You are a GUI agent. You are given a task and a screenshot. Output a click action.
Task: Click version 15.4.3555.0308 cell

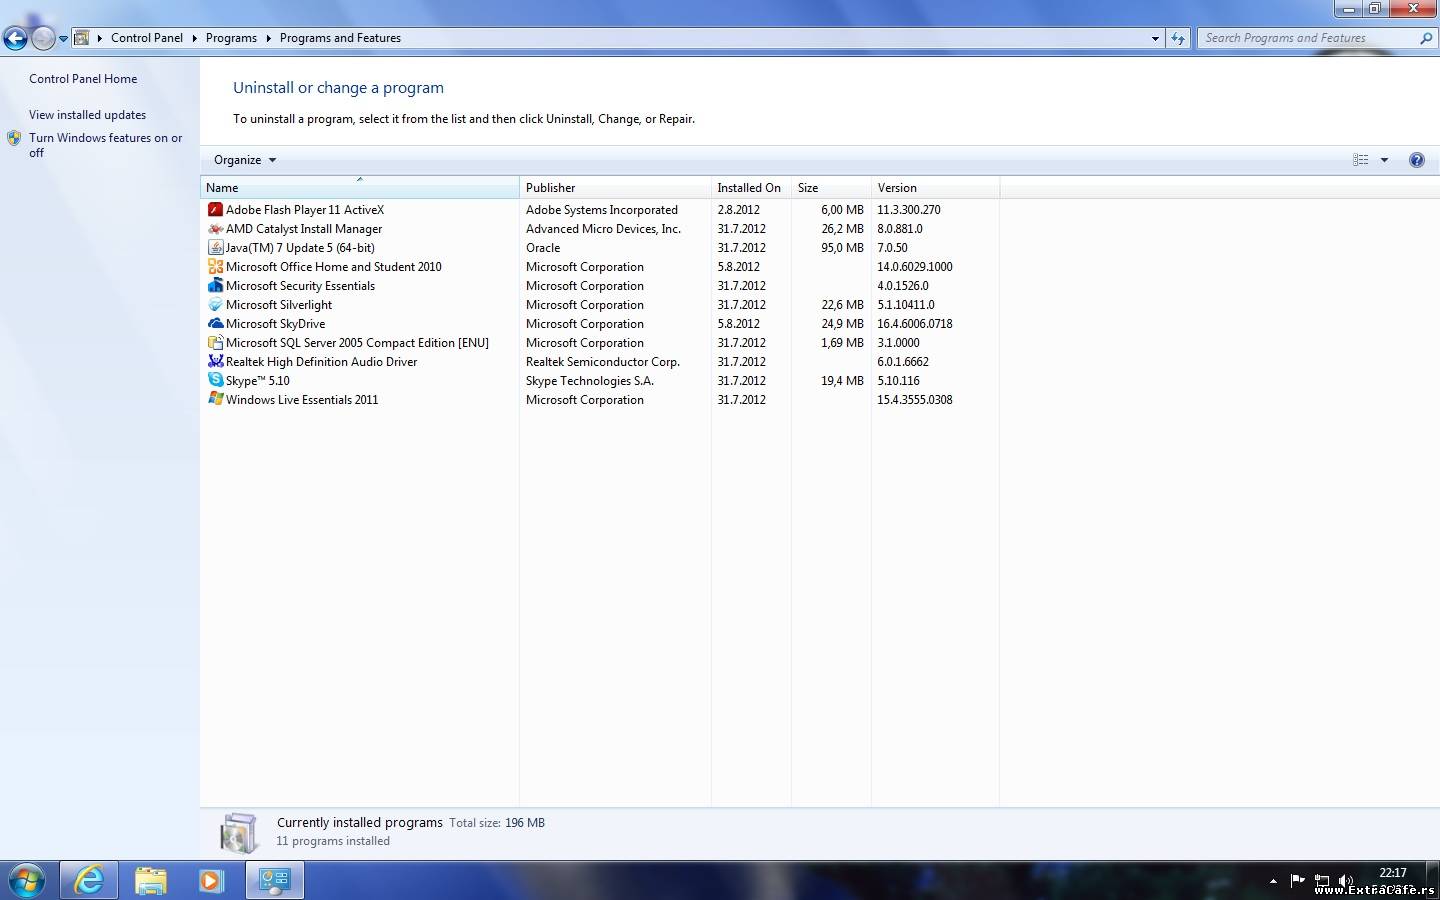[x=915, y=400]
